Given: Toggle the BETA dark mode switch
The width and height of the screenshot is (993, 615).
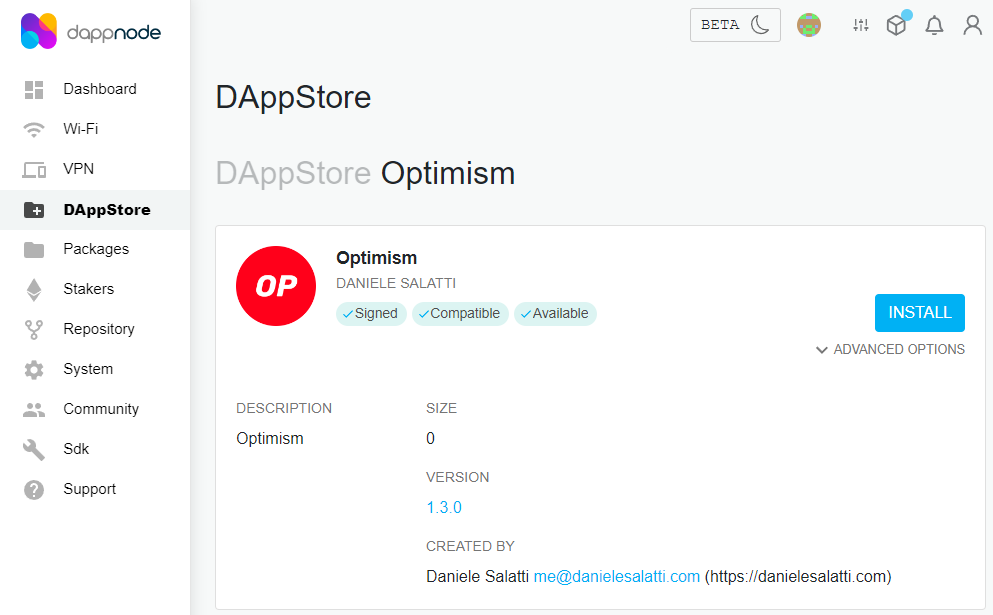Looking at the screenshot, I should pyautogui.click(x=735, y=25).
